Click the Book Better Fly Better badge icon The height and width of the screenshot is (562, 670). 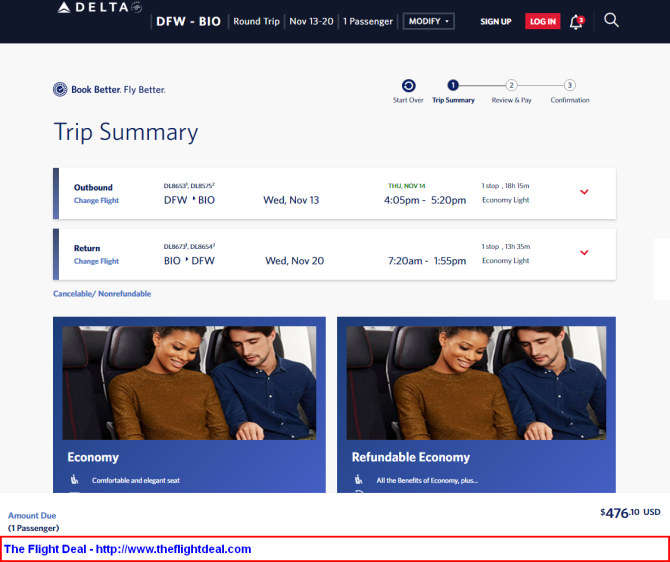[60, 89]
